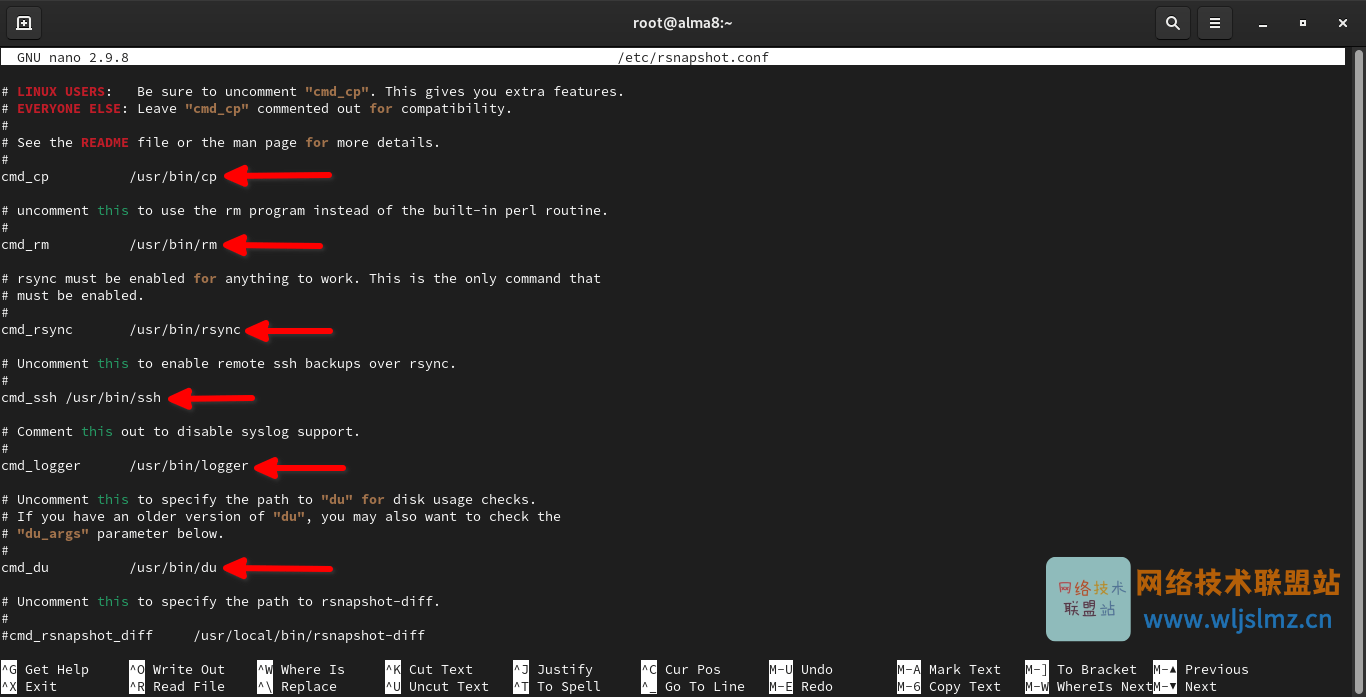Open the terminal hamburger menu
Screen dimensions: 1366x697
click(1214, 22)
